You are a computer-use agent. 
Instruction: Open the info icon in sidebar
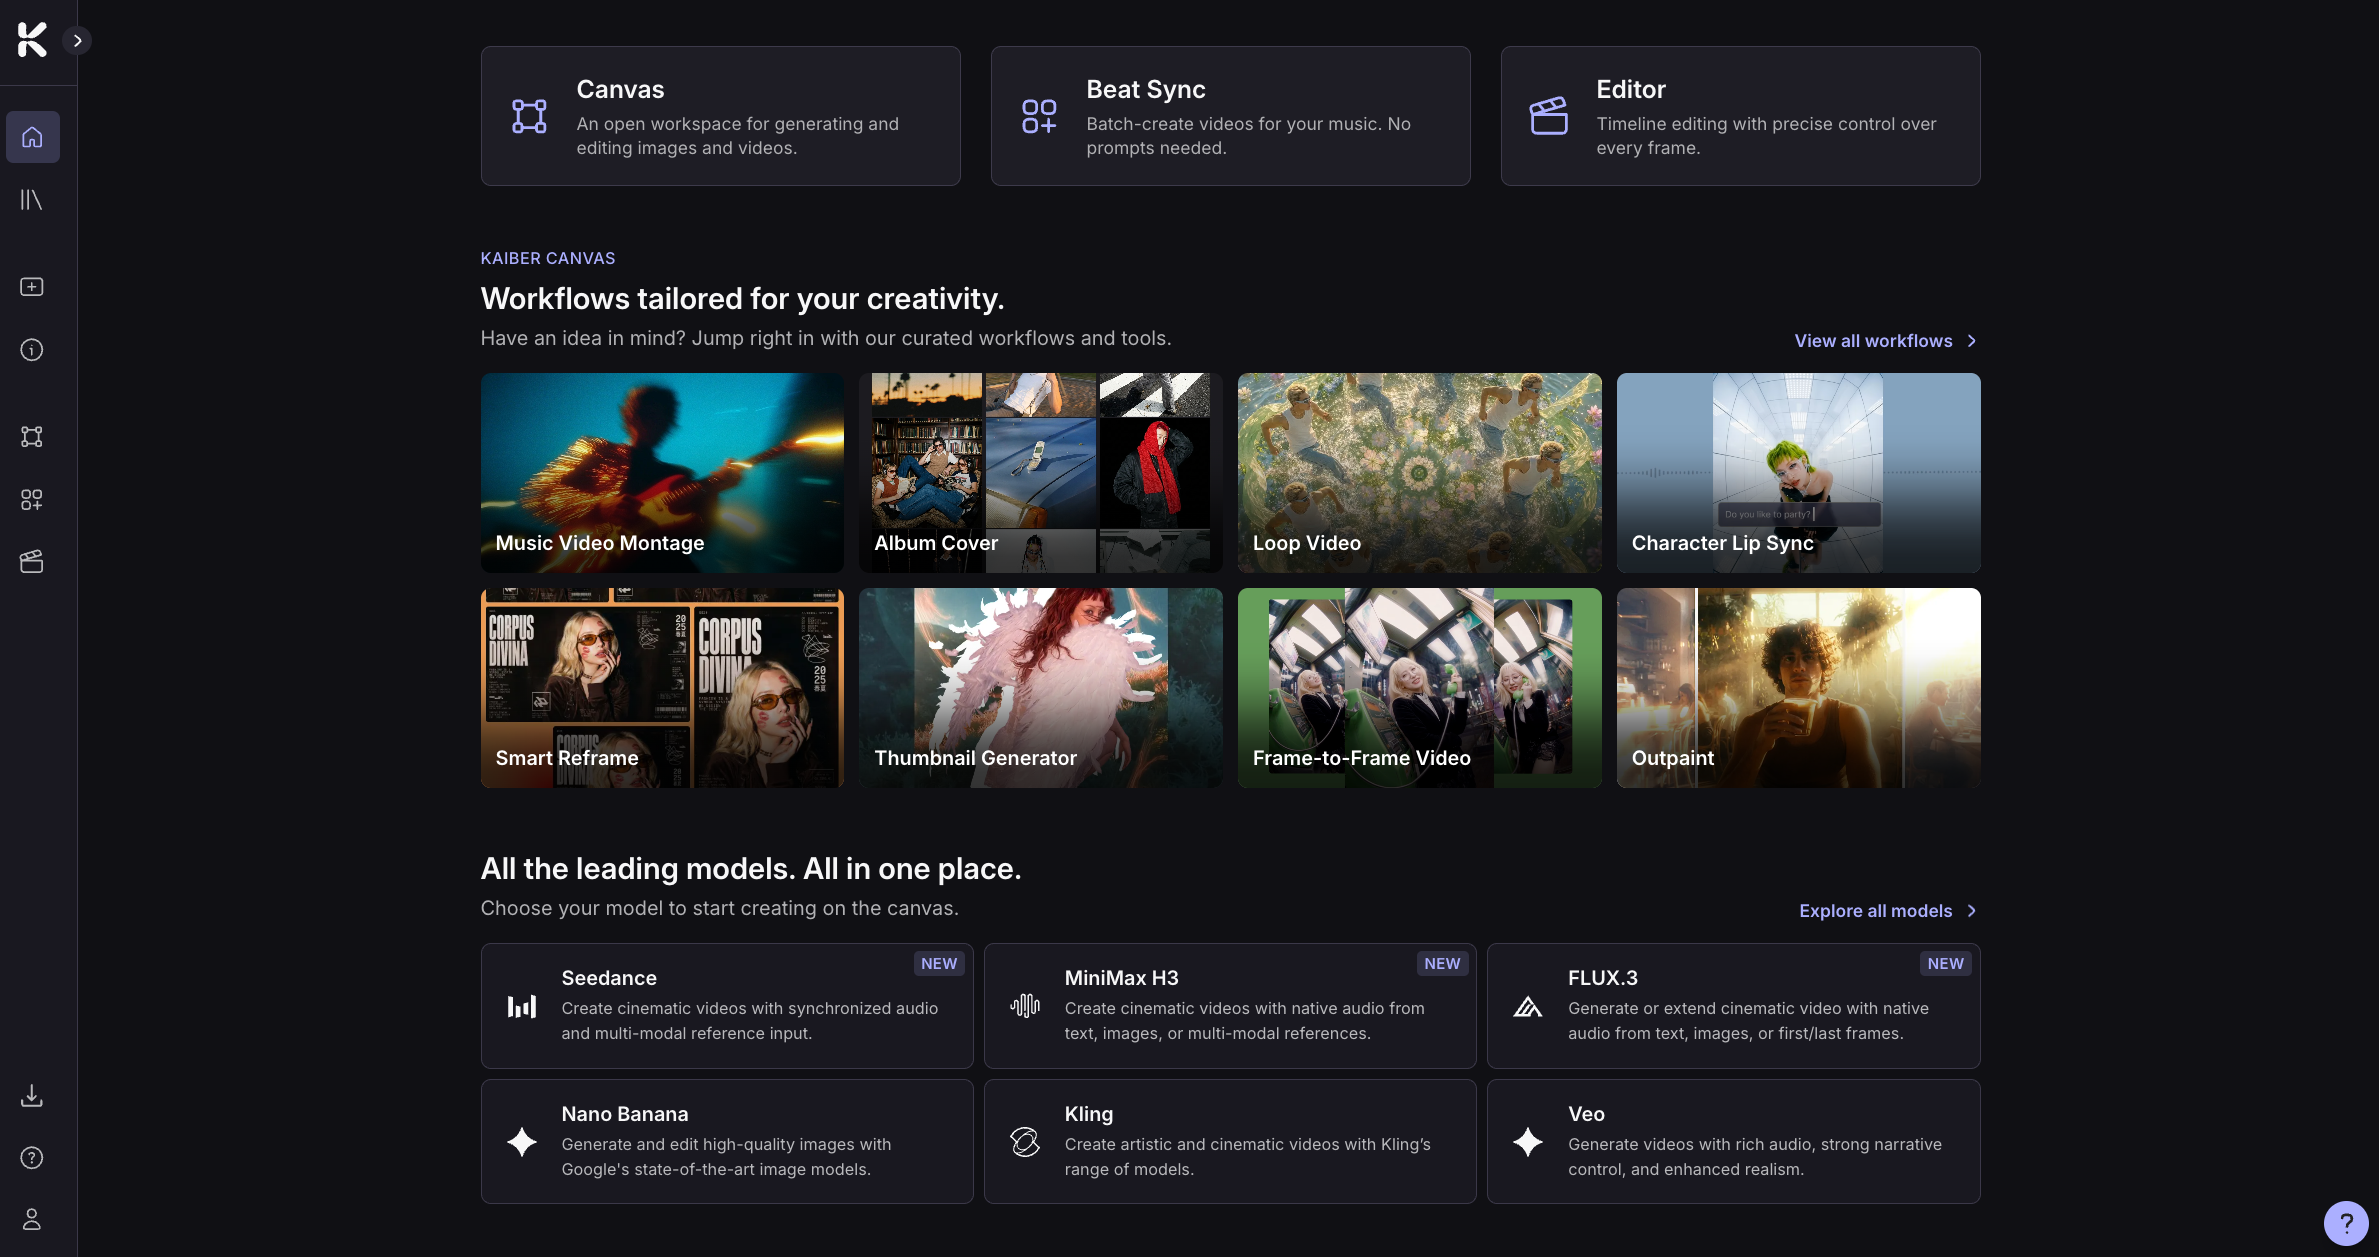point(32,350)
